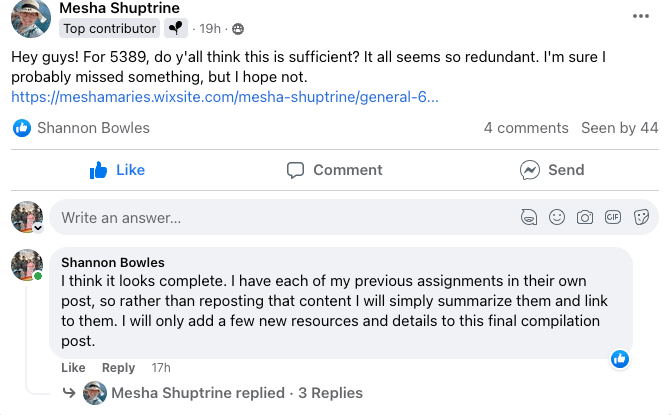
Task: Open the 4 comments list
Action: pyautogui.click(x=526, y=128)
